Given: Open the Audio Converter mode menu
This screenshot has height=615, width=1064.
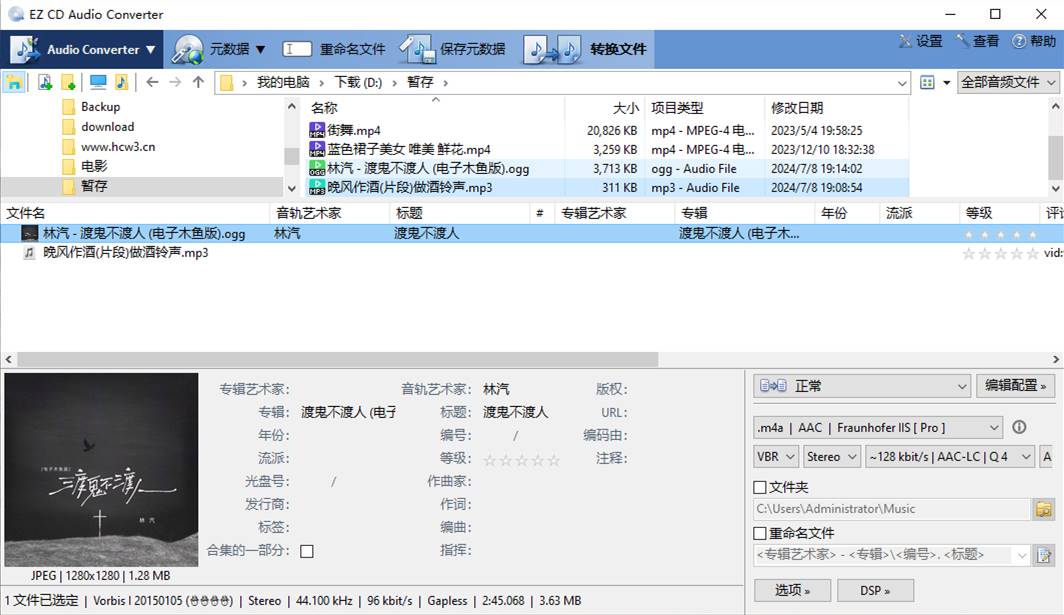Looking at the screenshot, I should tap(85, 49).
